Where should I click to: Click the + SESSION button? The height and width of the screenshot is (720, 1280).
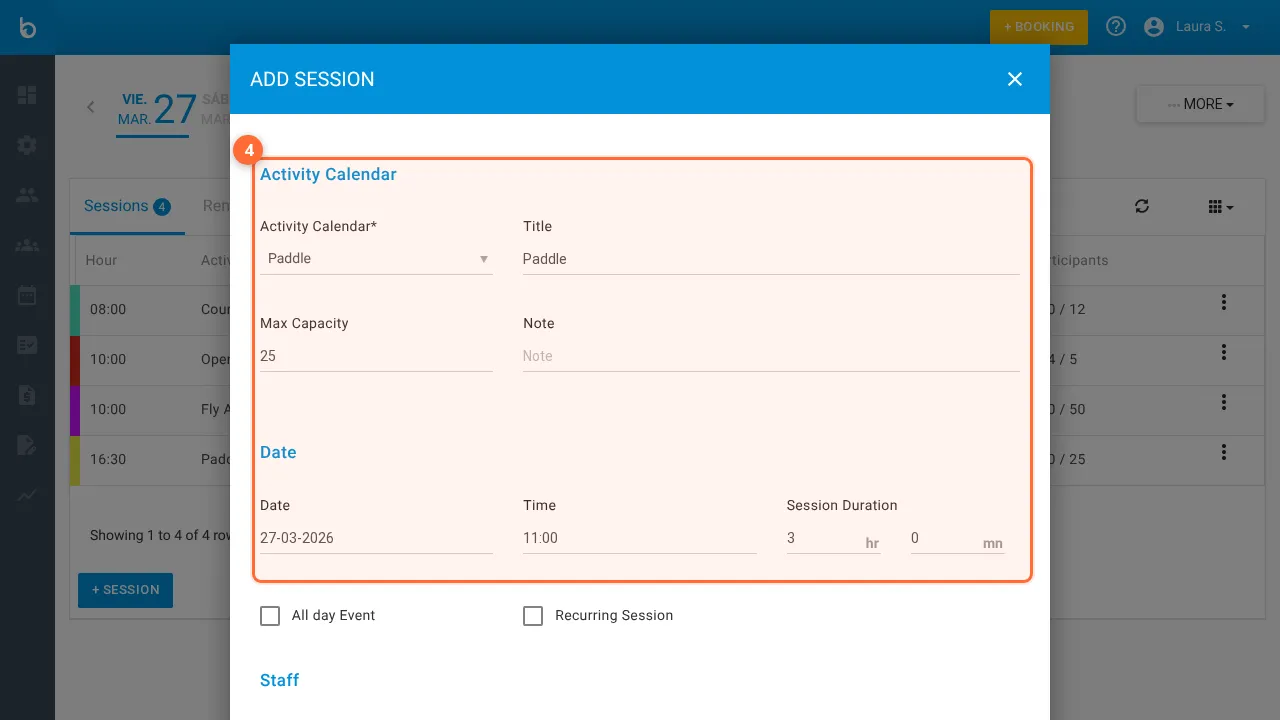click(x=125, y=590)
